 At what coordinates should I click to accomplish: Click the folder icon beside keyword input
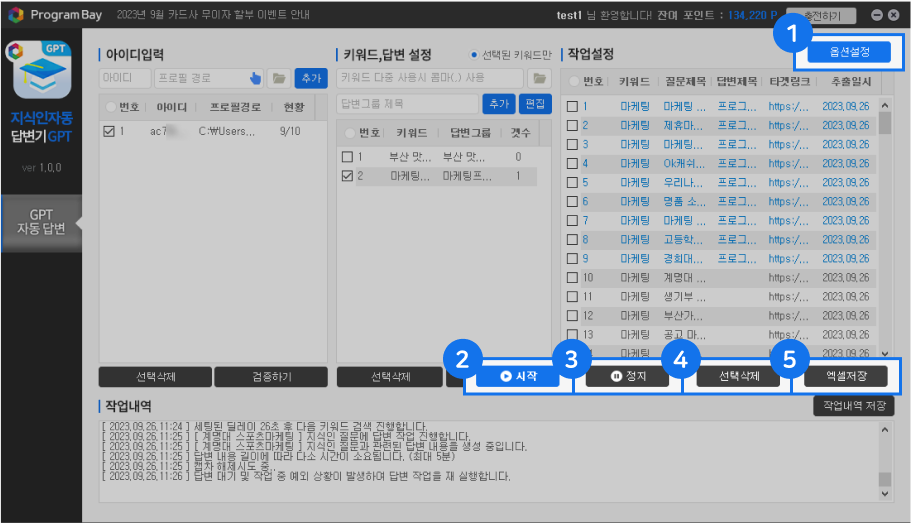pyautogui.click(x=540, y=78)
